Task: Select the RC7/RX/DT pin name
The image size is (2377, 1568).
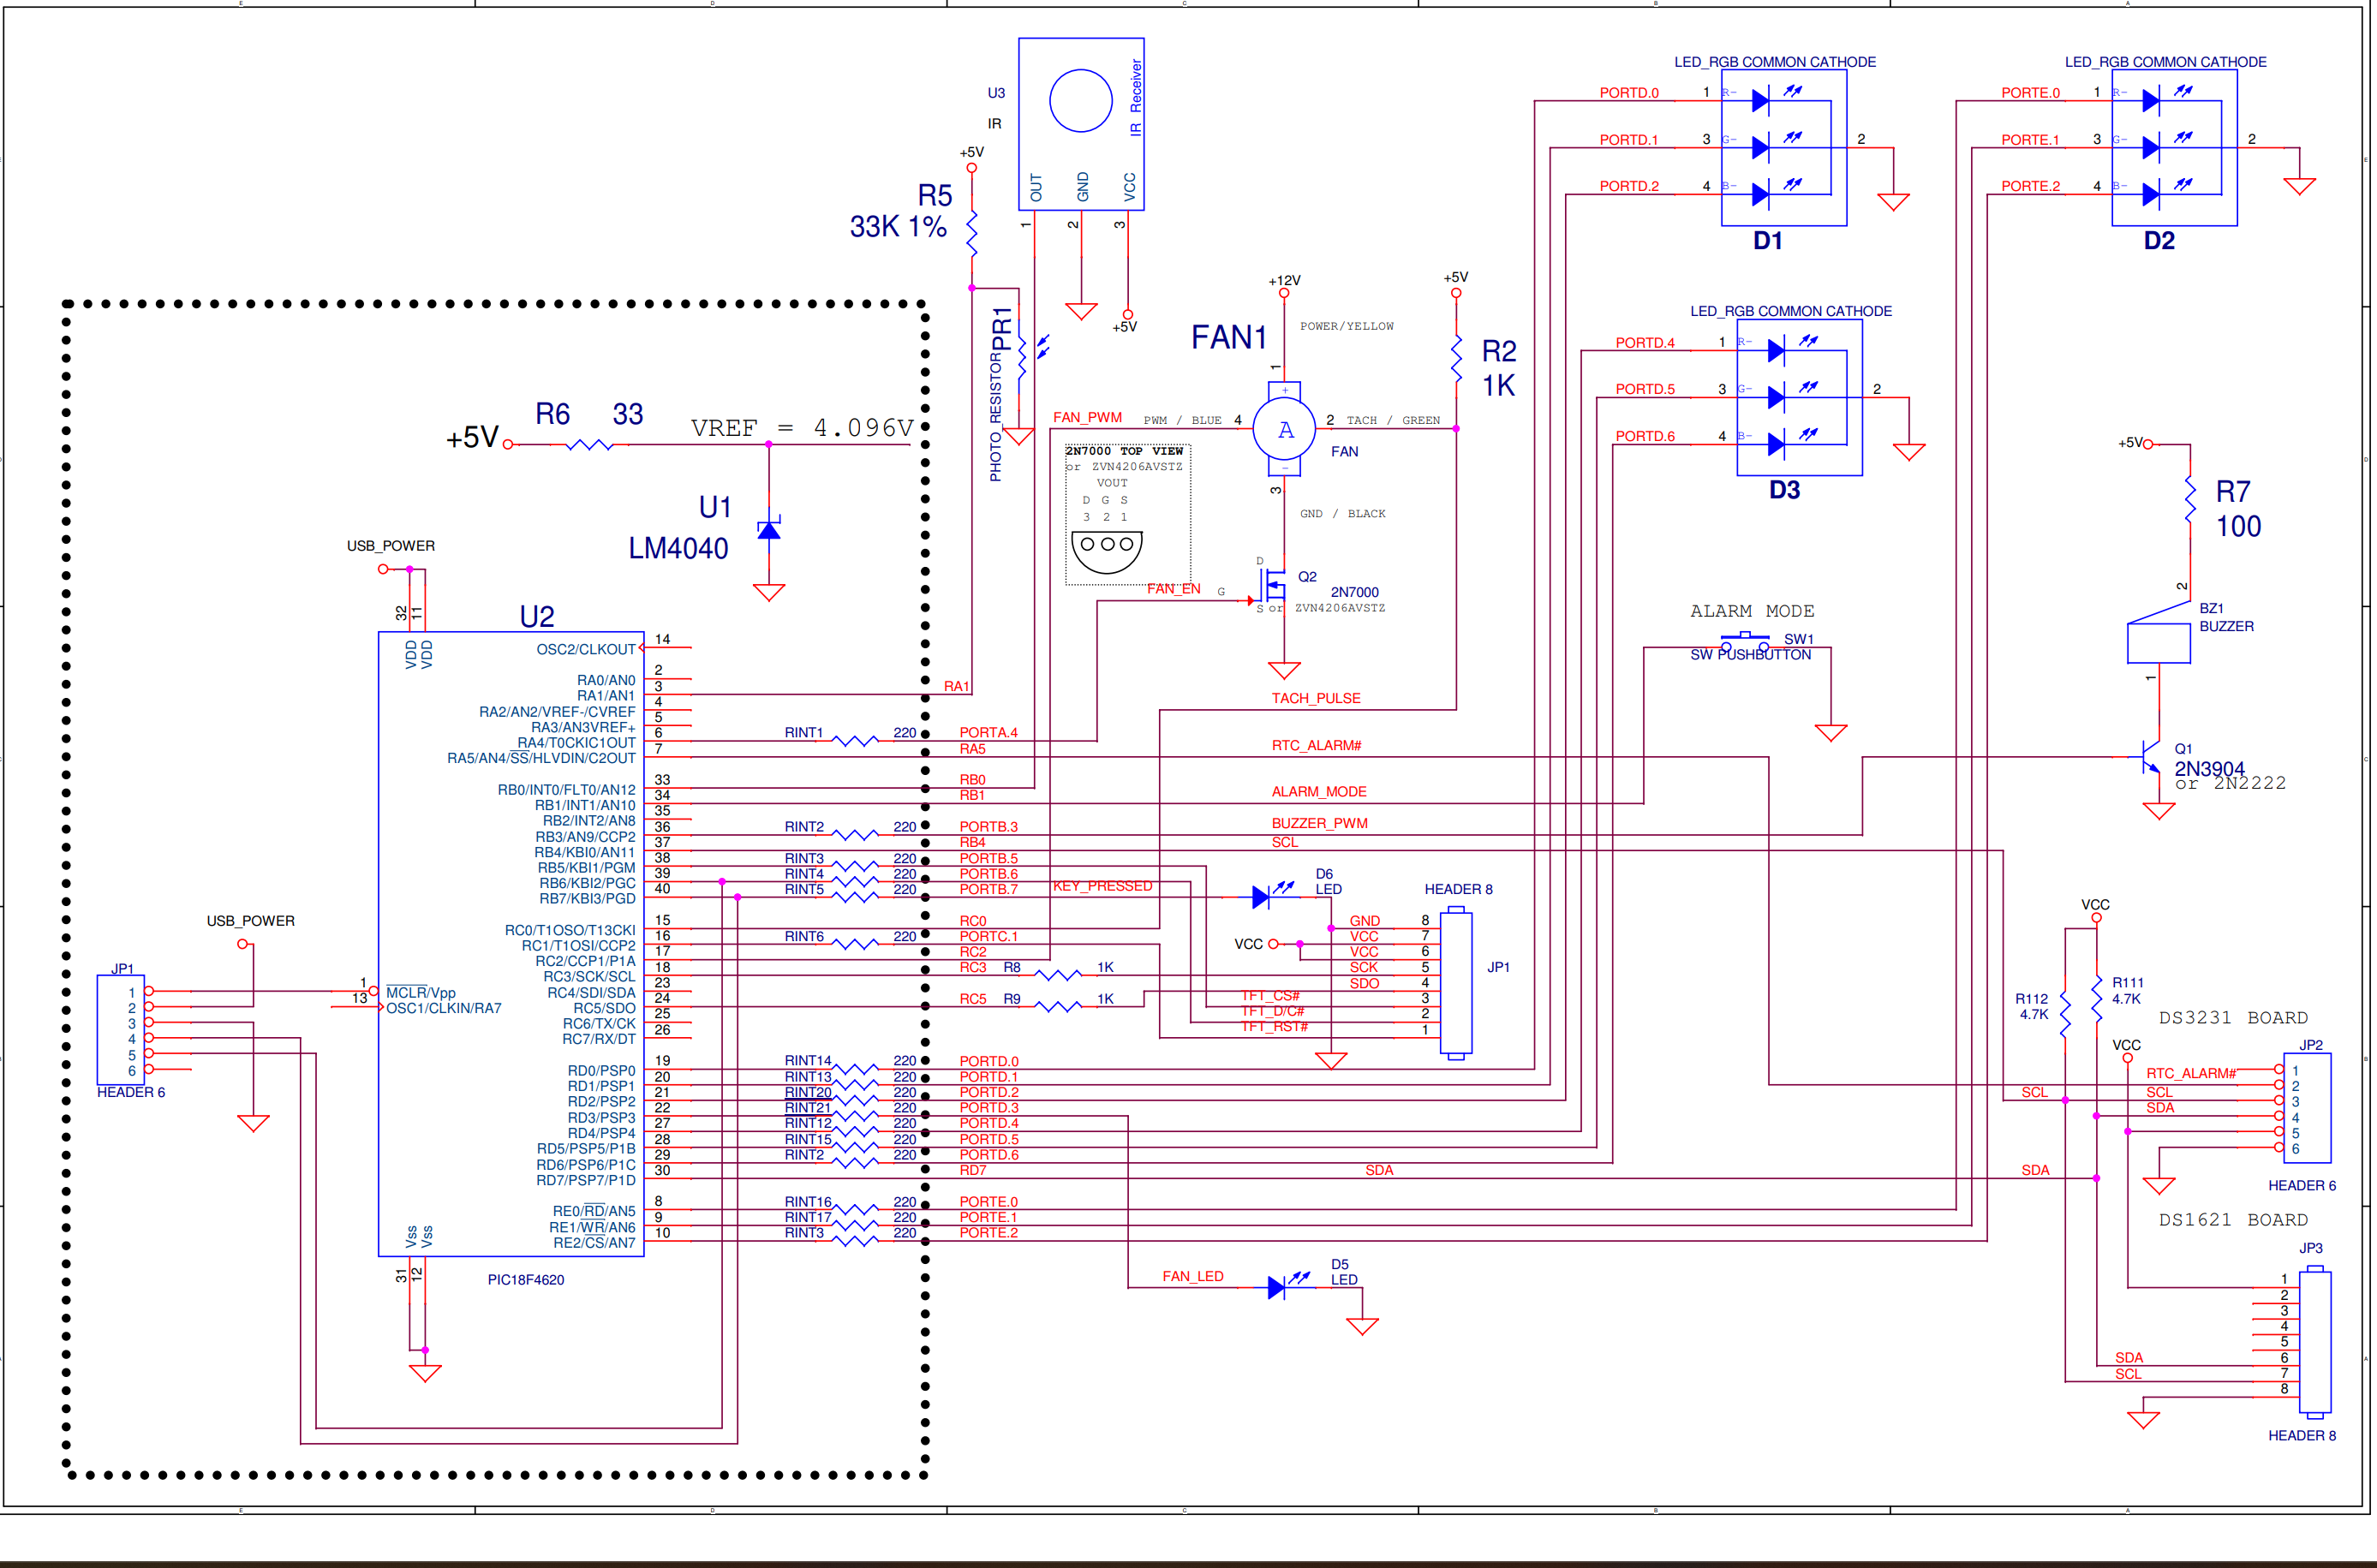Action: click(598, 1039)
